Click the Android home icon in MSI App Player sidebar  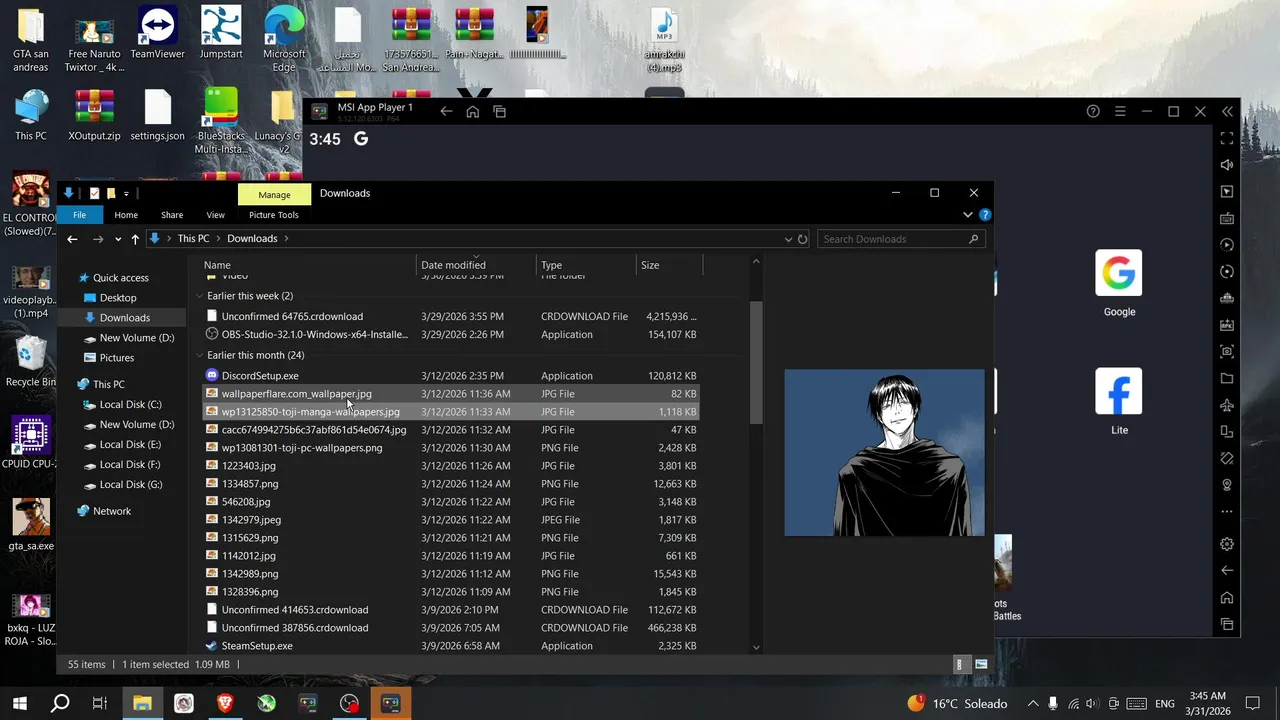[1227, 598]
